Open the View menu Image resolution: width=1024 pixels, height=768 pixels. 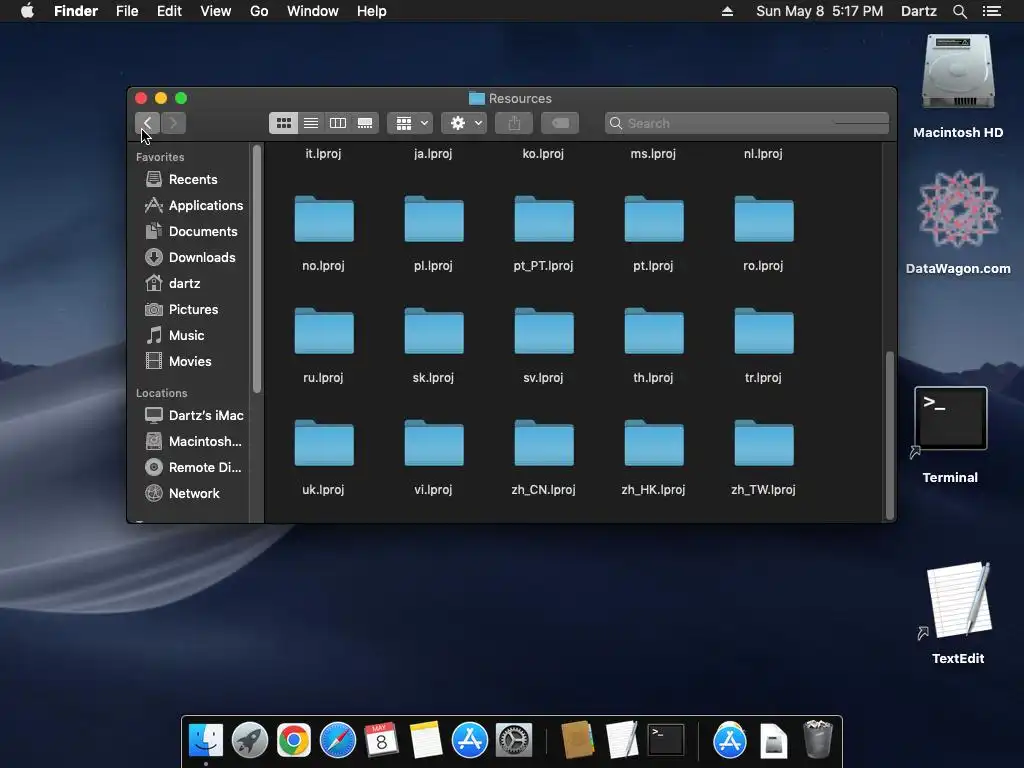click(x=216, y=11)
